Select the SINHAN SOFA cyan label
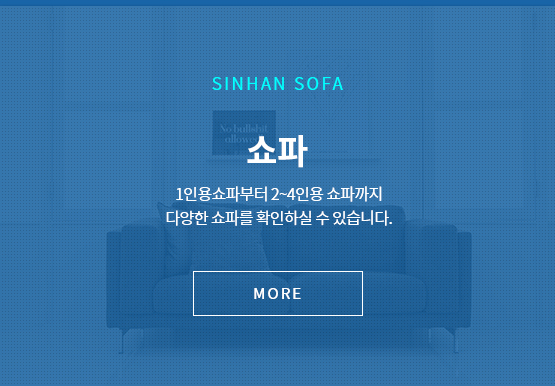Screen dimensions: 555x386 [x=278, y=84]
